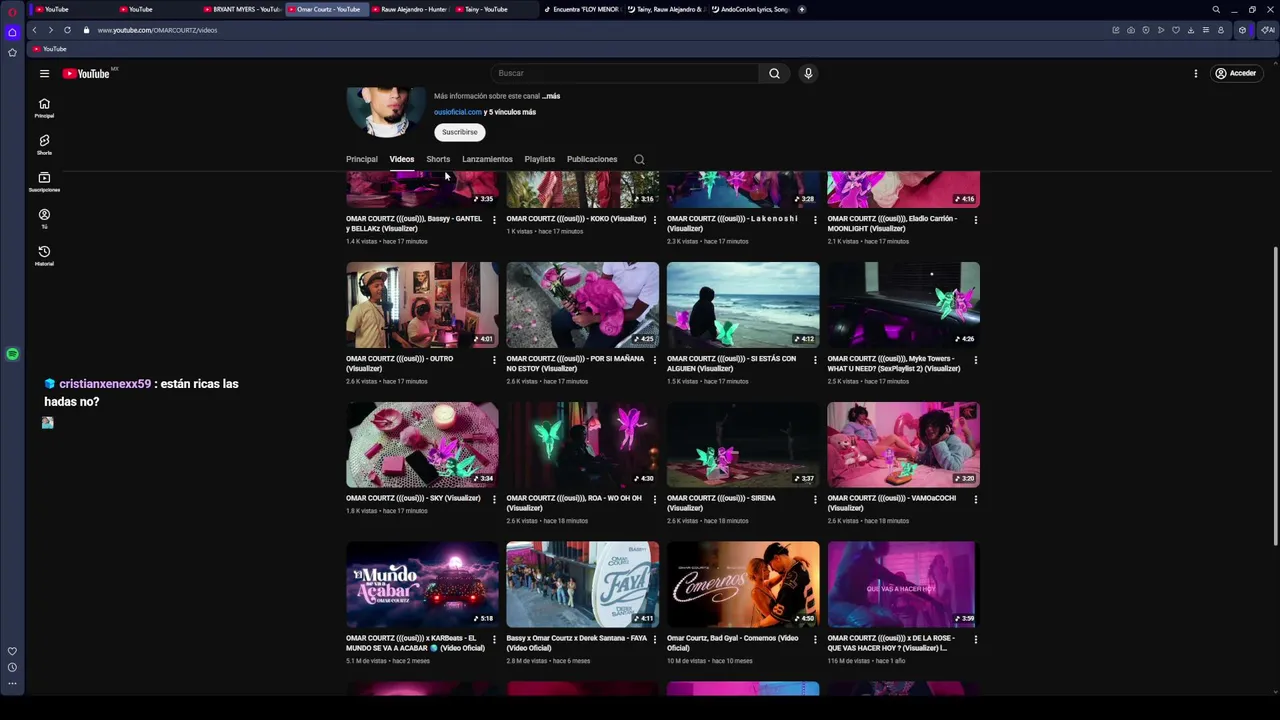Open options menu for GANTEL video
The image size is (1280, 720).
pyautogui.click(x=494, y=219)
